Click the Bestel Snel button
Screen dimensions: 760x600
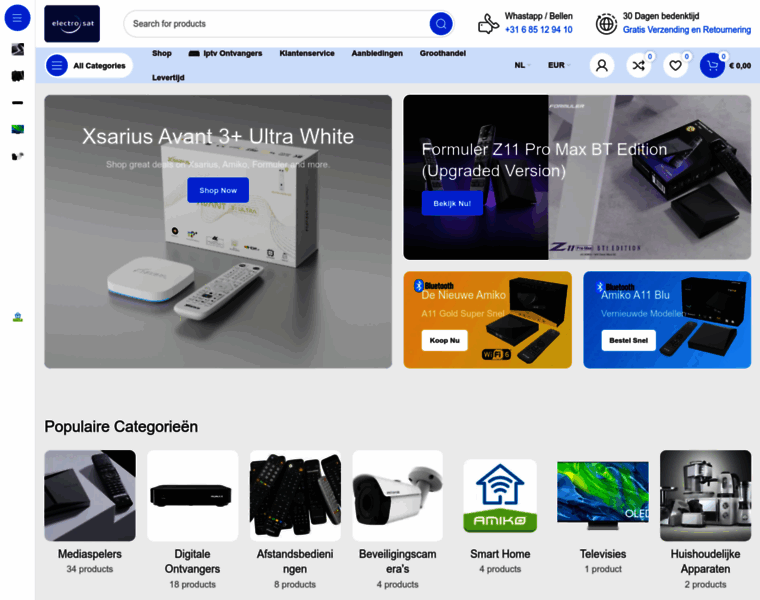(628, 340)
